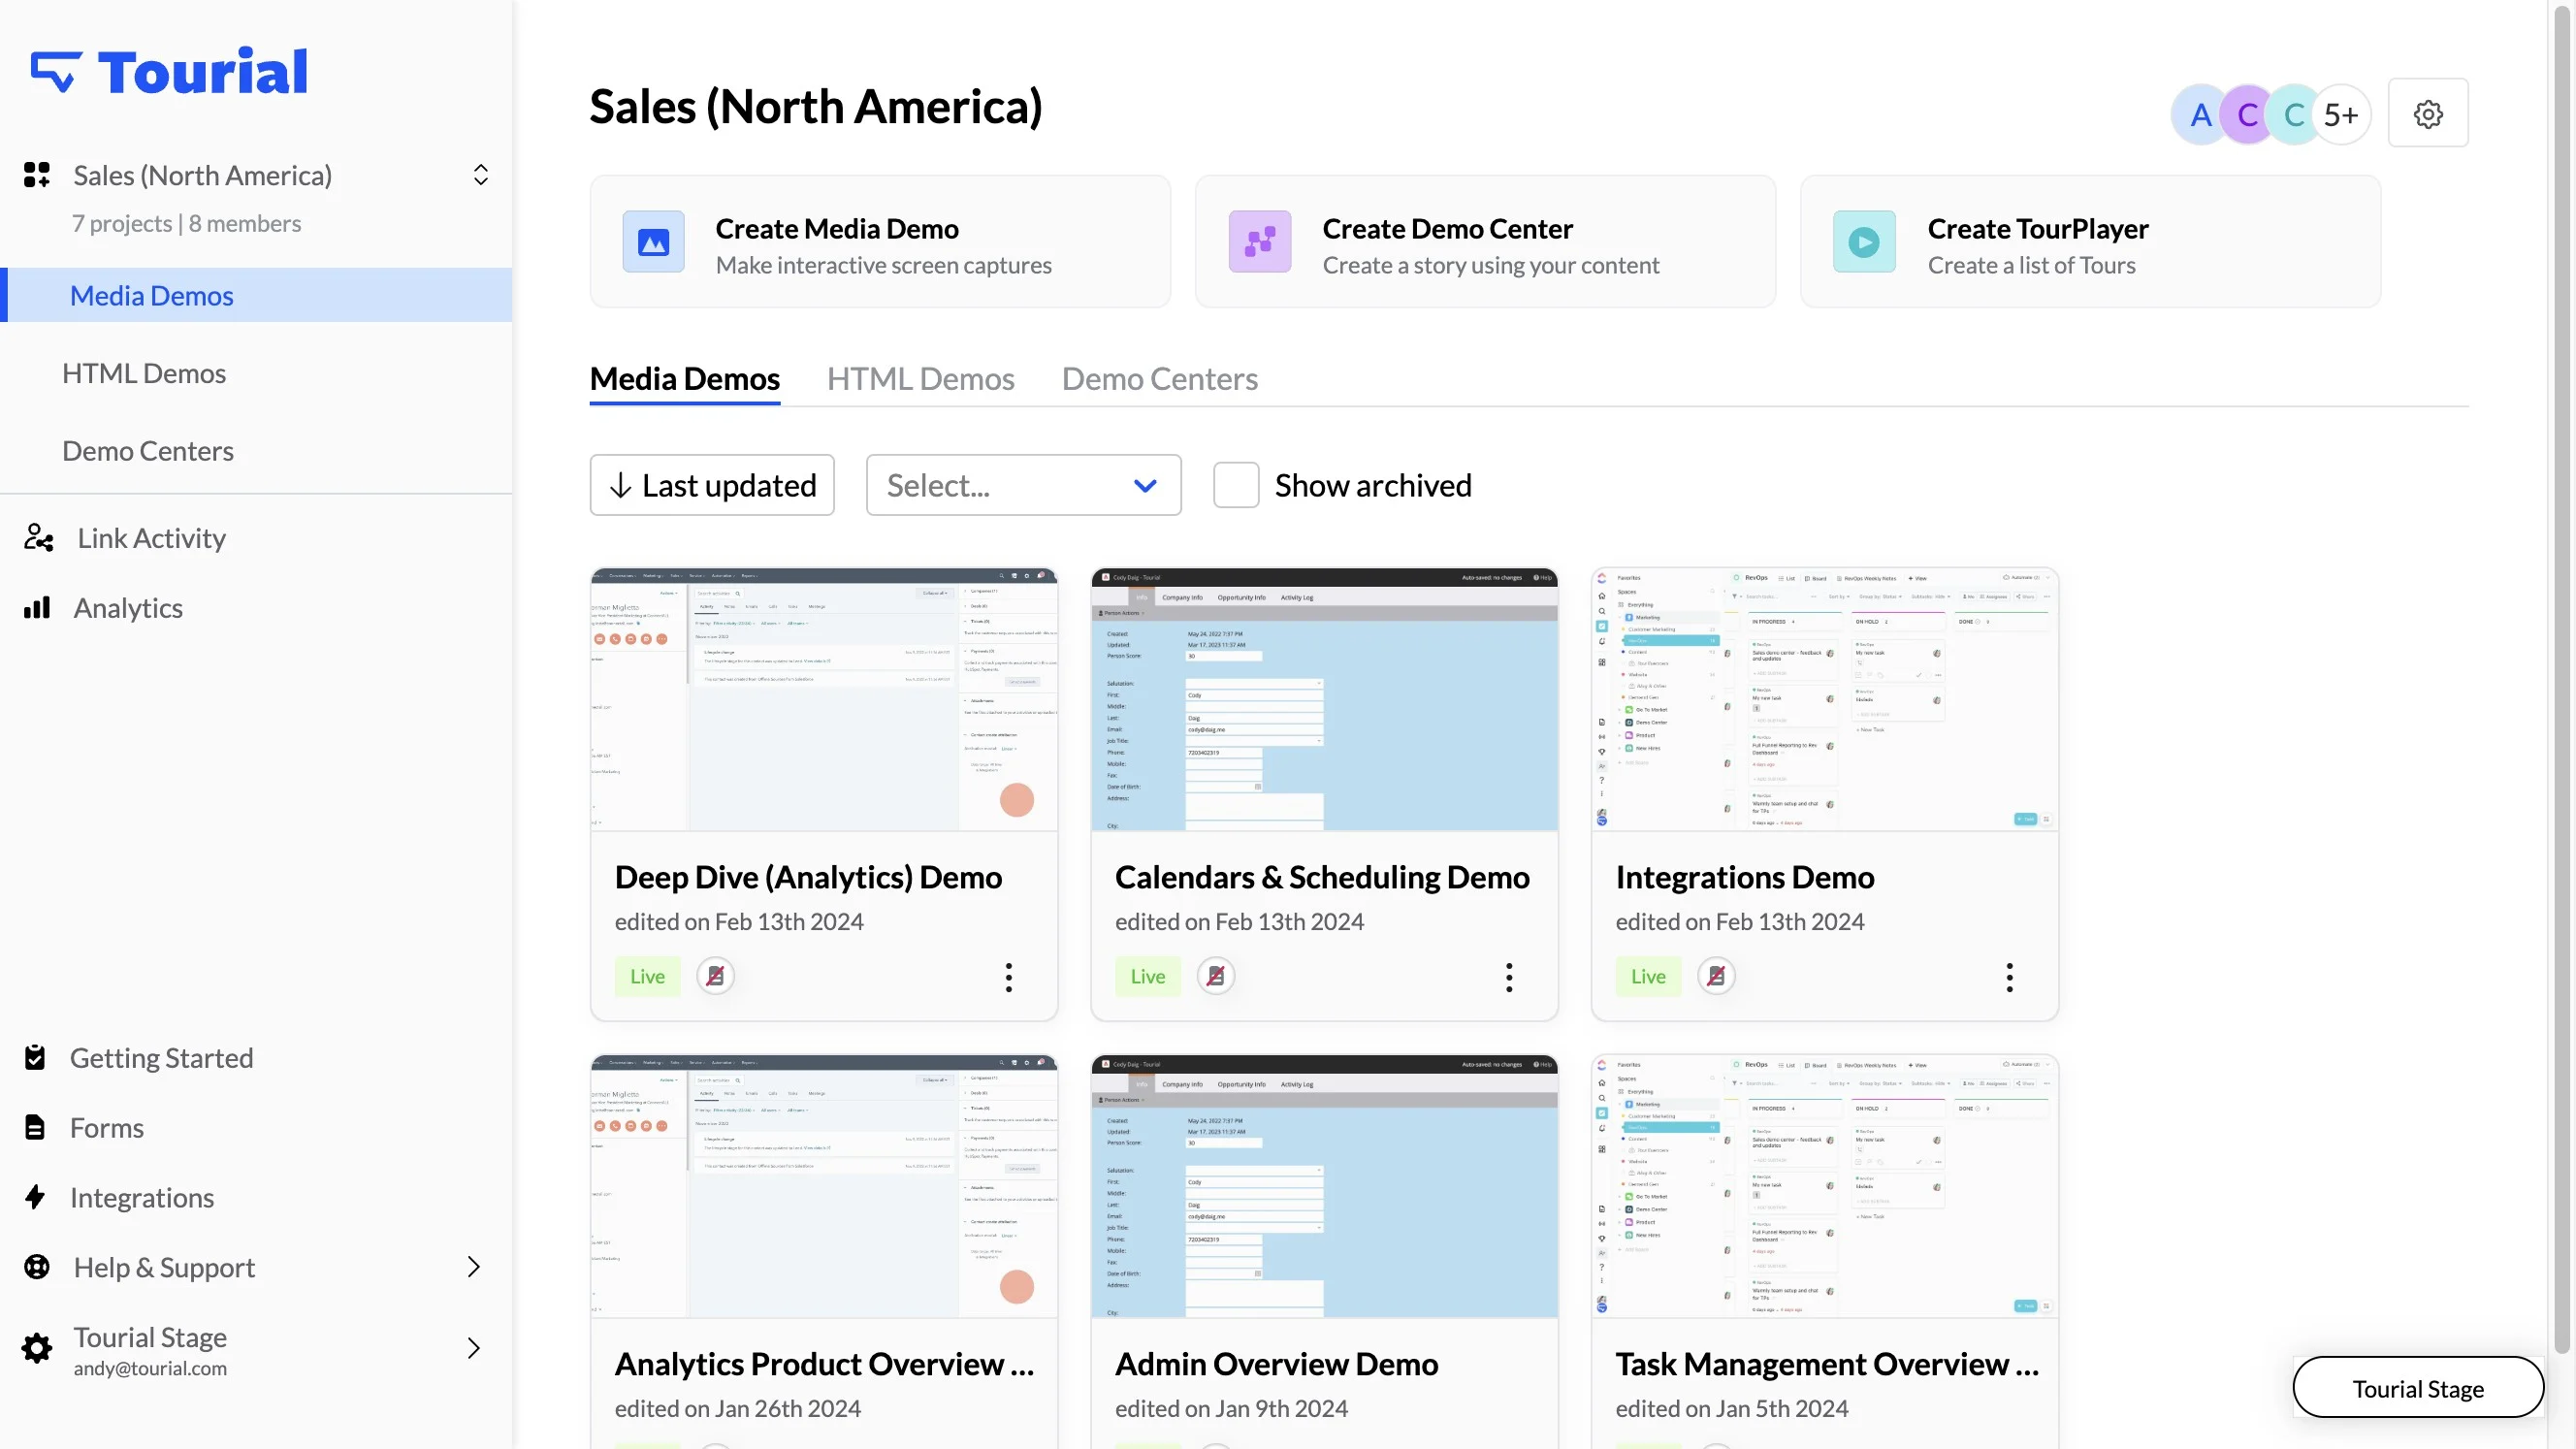Click 'edited on Jan 9th 2024' text

click(1232, 1408)
